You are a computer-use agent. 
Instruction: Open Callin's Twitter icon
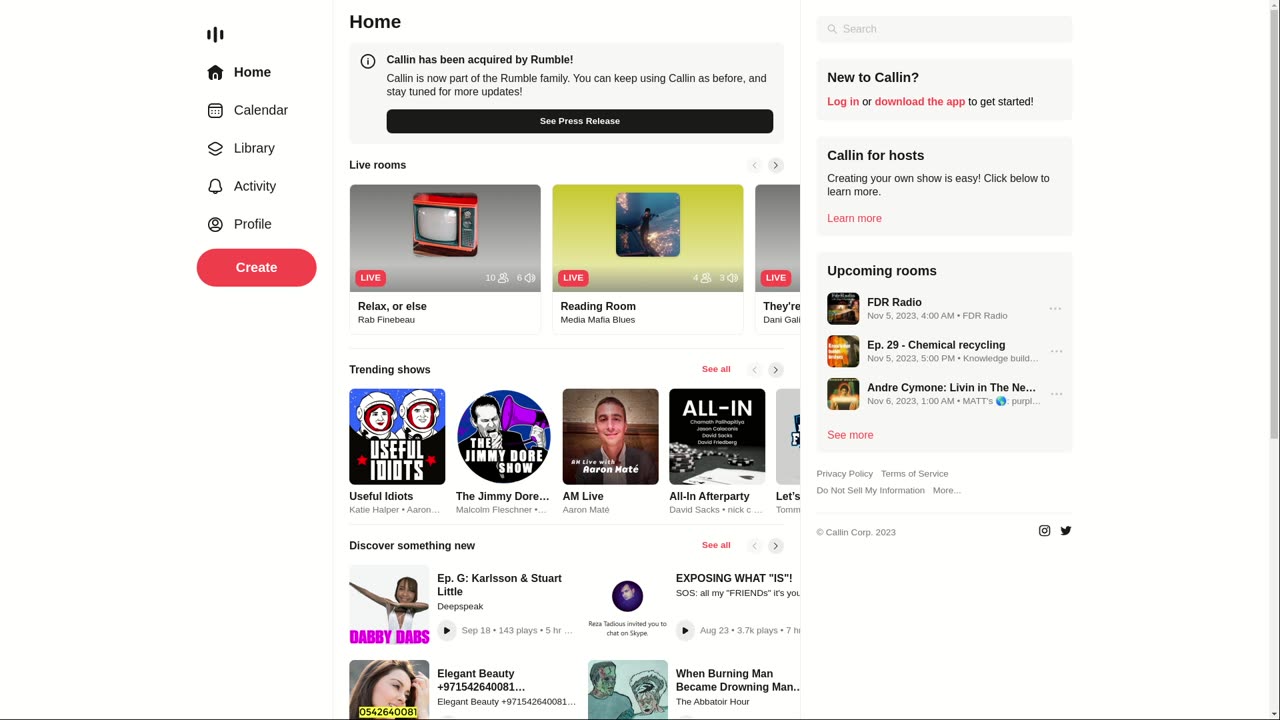coord(1065,531)
